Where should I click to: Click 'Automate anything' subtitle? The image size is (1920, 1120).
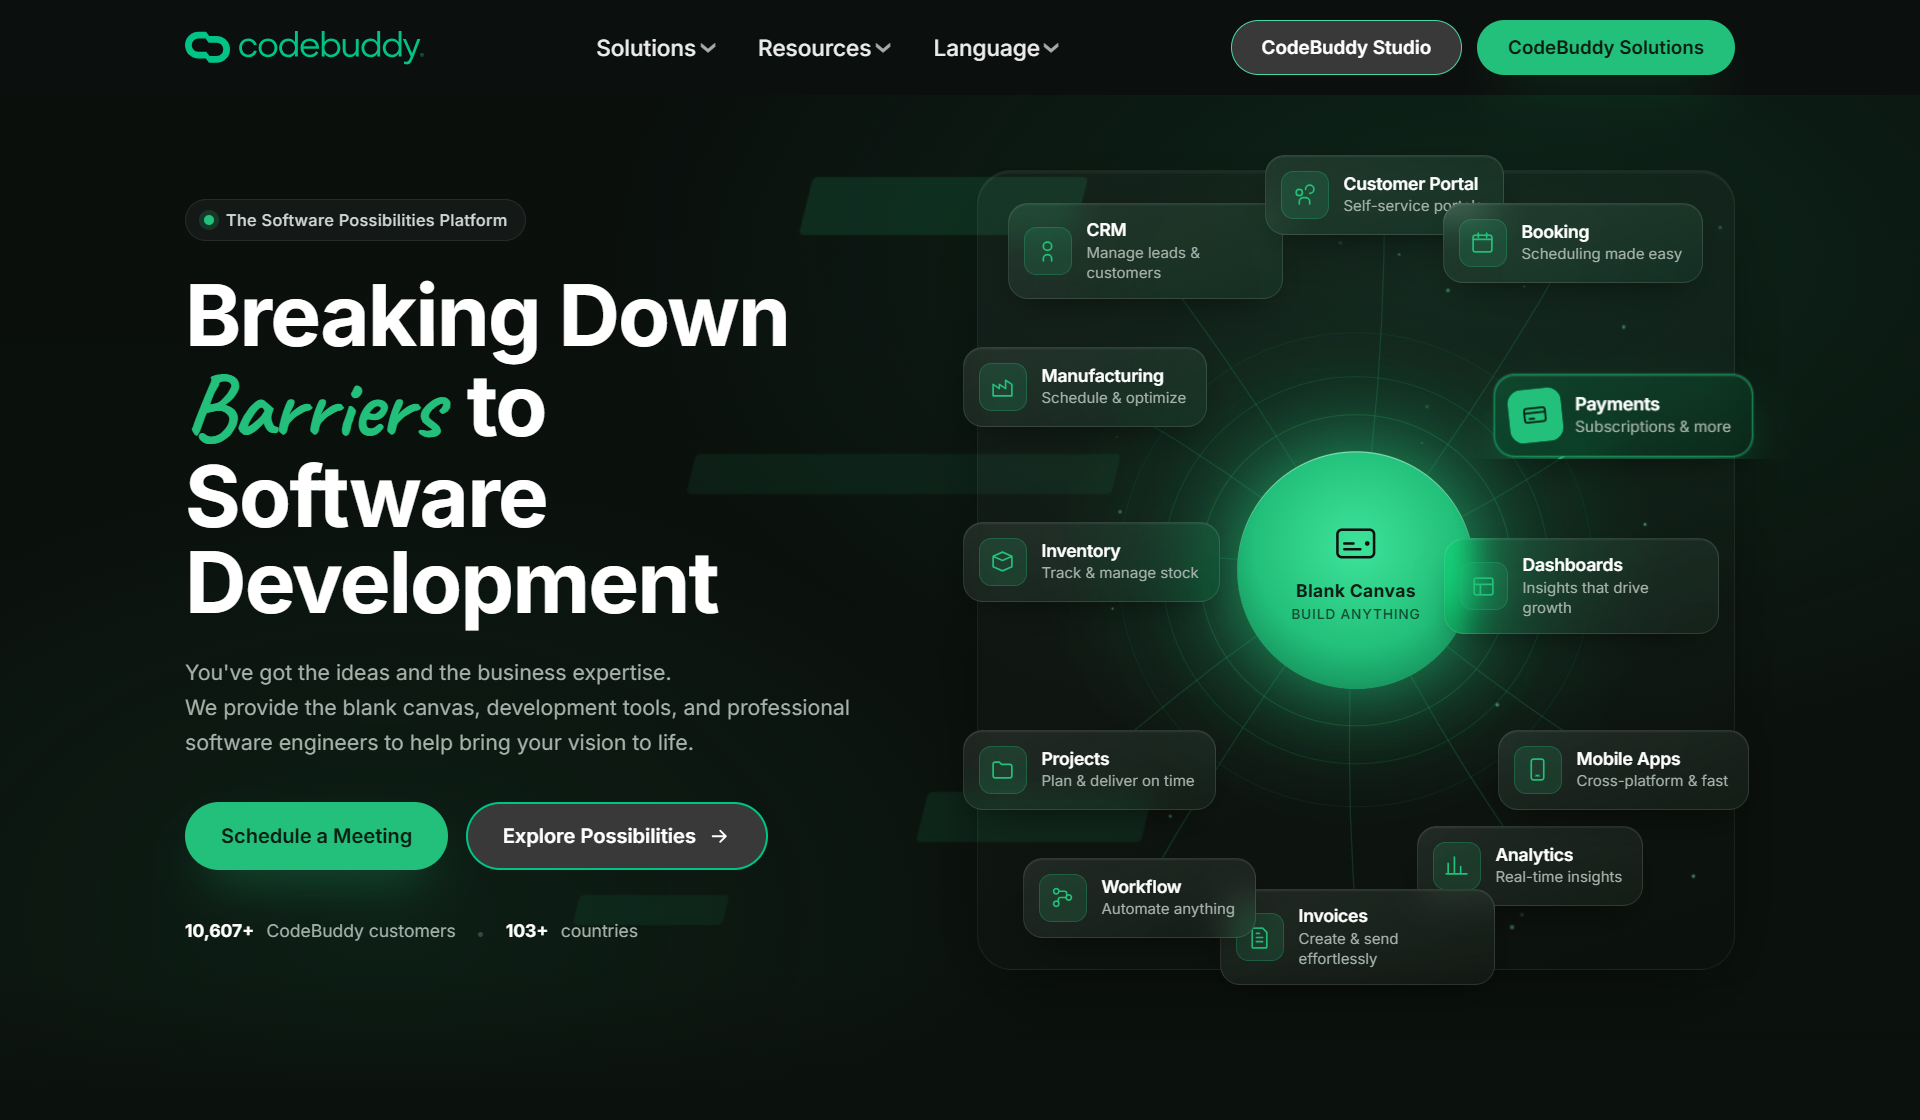pyautogui.click(x=1168, y=909)
